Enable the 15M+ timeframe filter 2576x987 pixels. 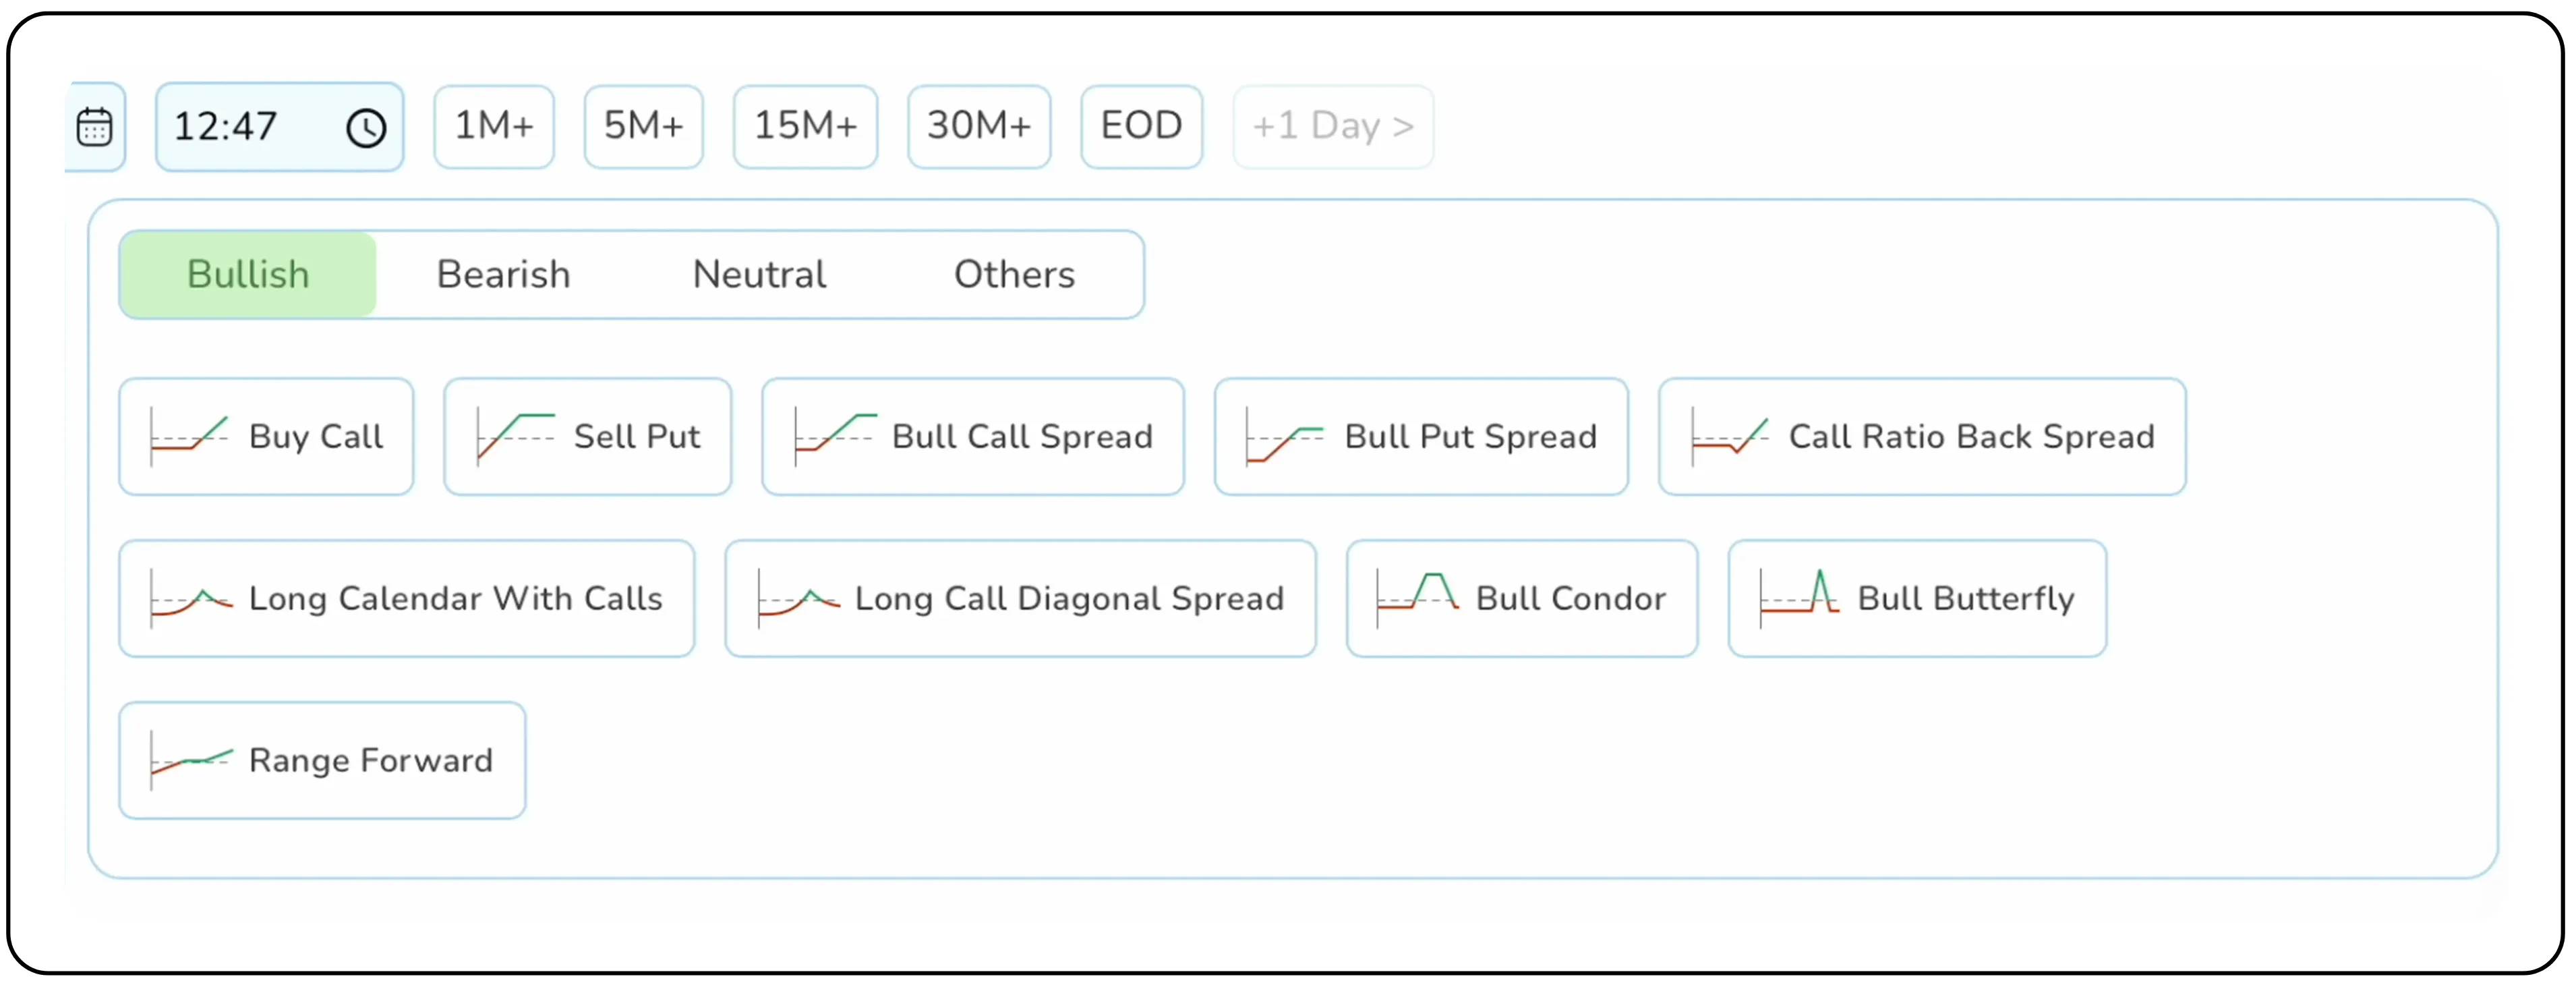(x=805, y=126)
